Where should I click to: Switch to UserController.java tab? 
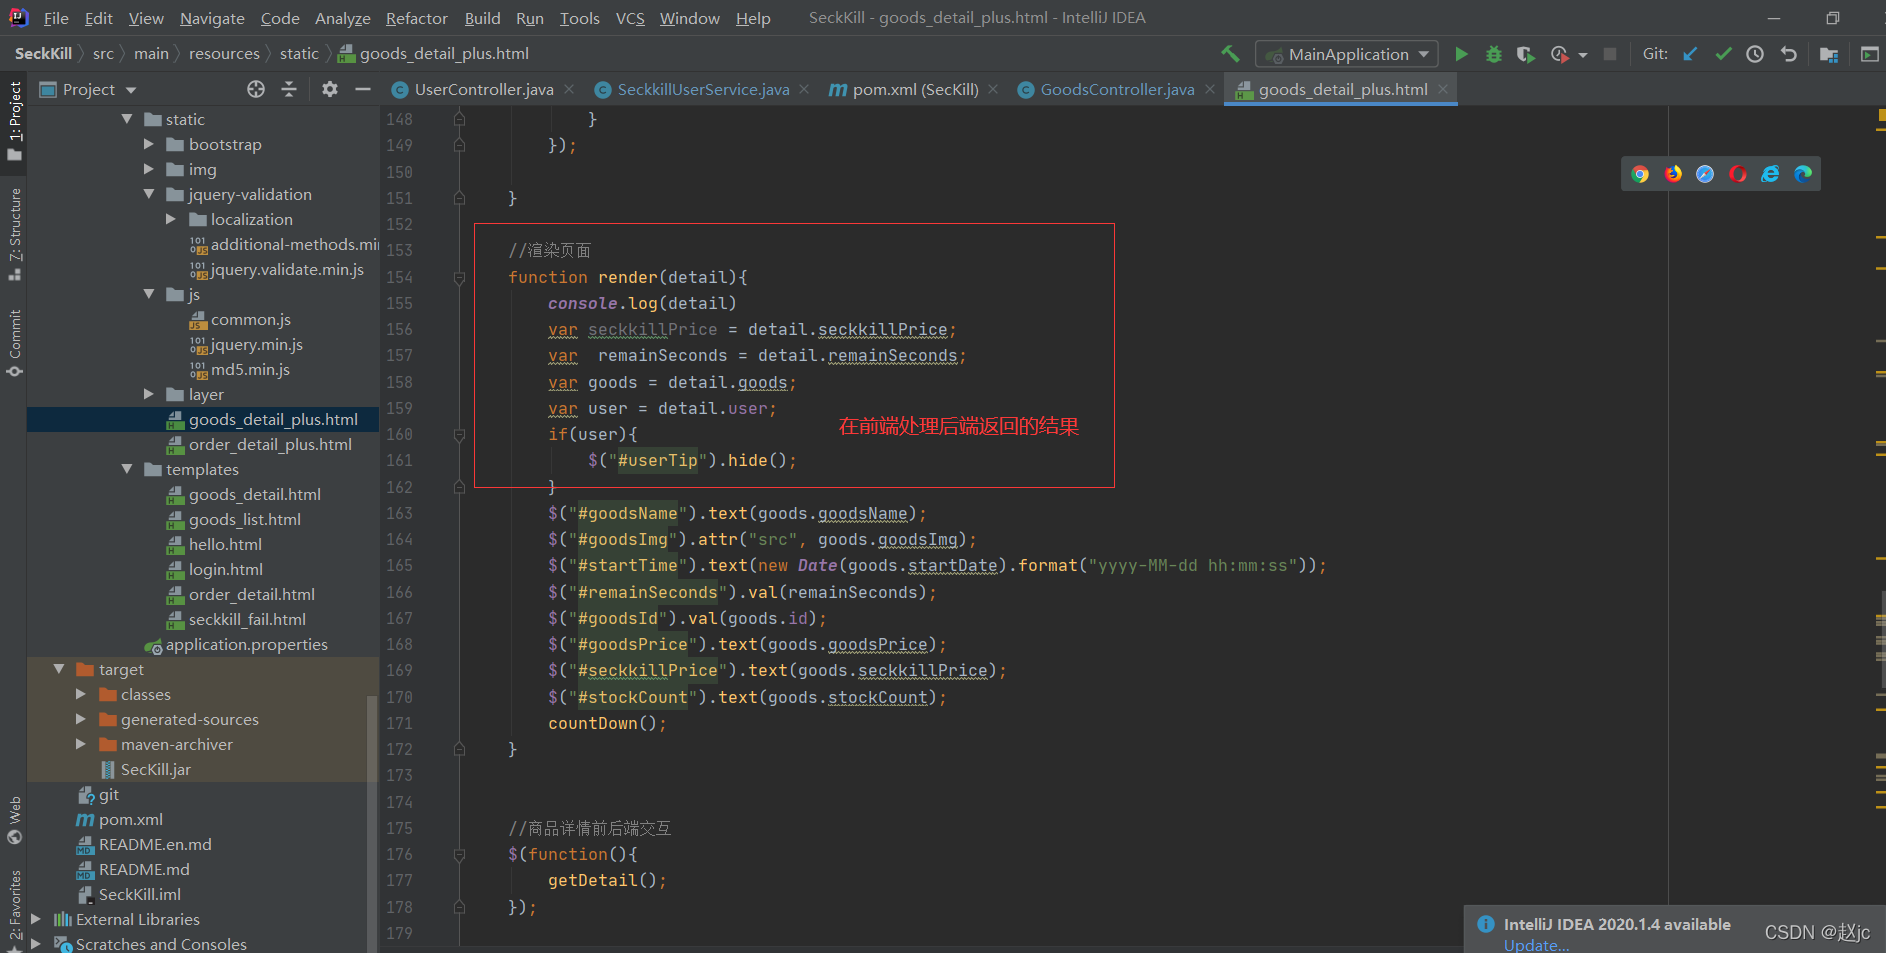(483, 89)
